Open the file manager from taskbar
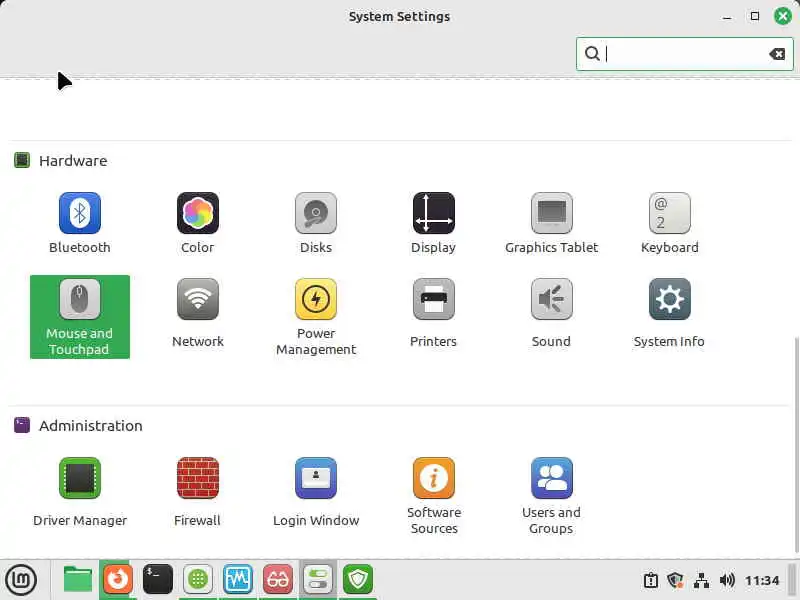800x600 pixels. click(78, 580)
